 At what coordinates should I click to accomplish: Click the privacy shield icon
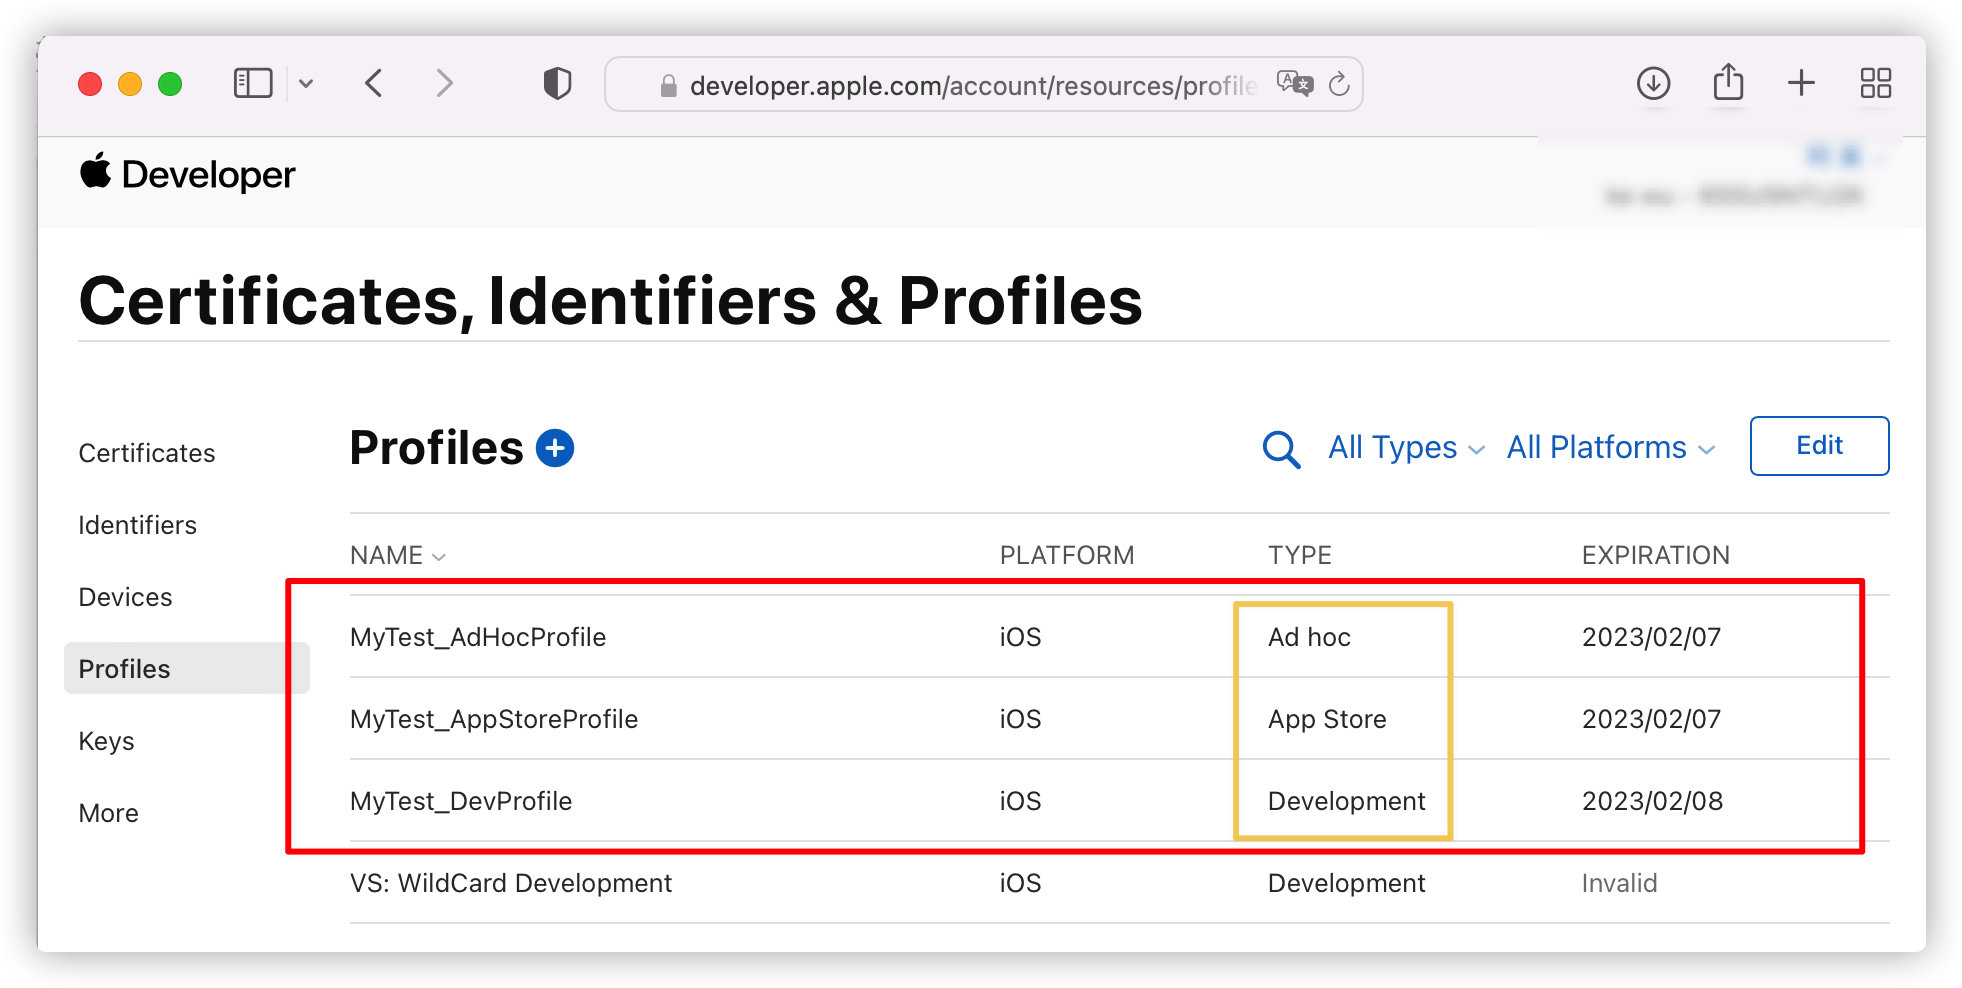point(557,83)
